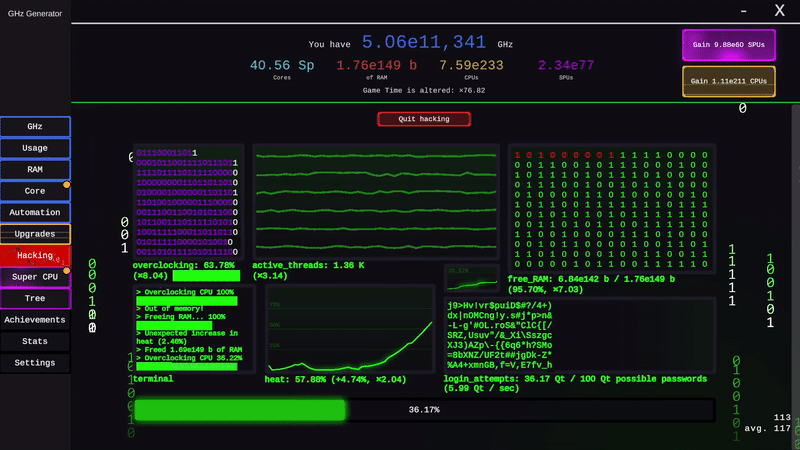Viewport: 800px width, 450px height.
Task: Click the orange notification dot on Core
Action: [66, 185]
